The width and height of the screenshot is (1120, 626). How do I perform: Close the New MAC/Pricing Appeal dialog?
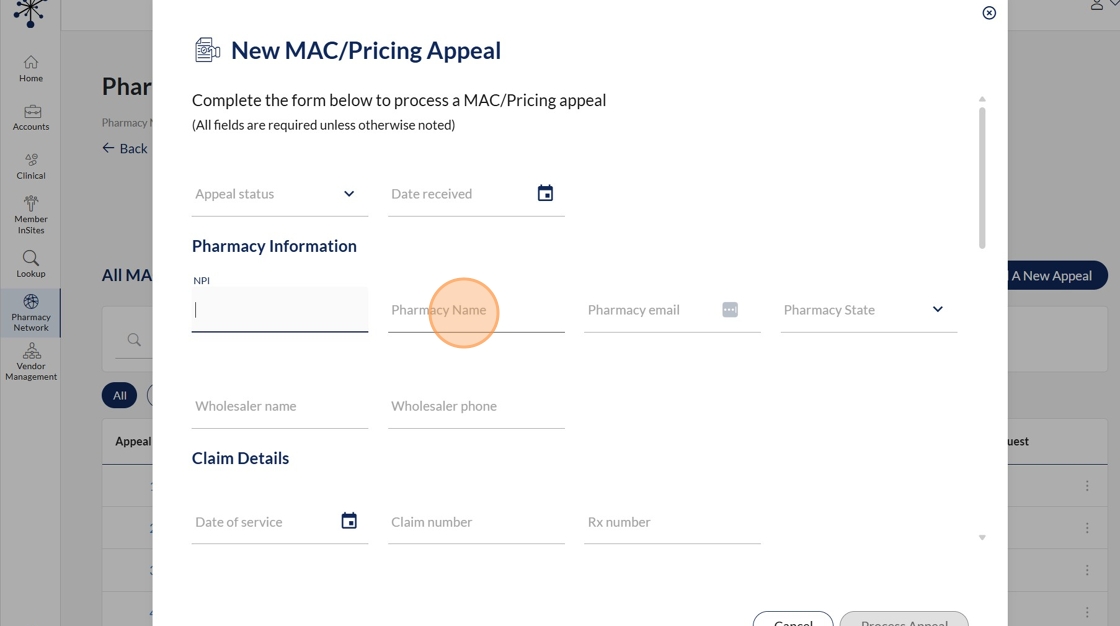click(x=989, y=13)
